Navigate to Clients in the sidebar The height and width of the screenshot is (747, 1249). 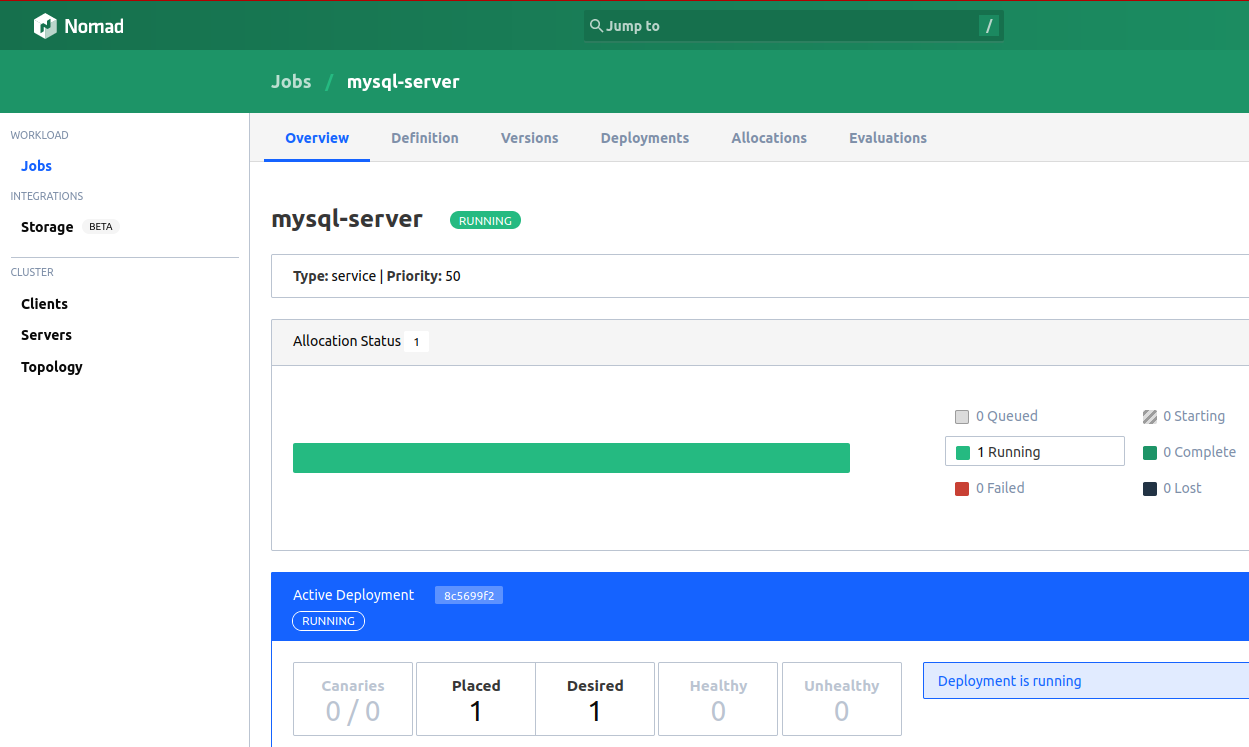pos(45,304)
